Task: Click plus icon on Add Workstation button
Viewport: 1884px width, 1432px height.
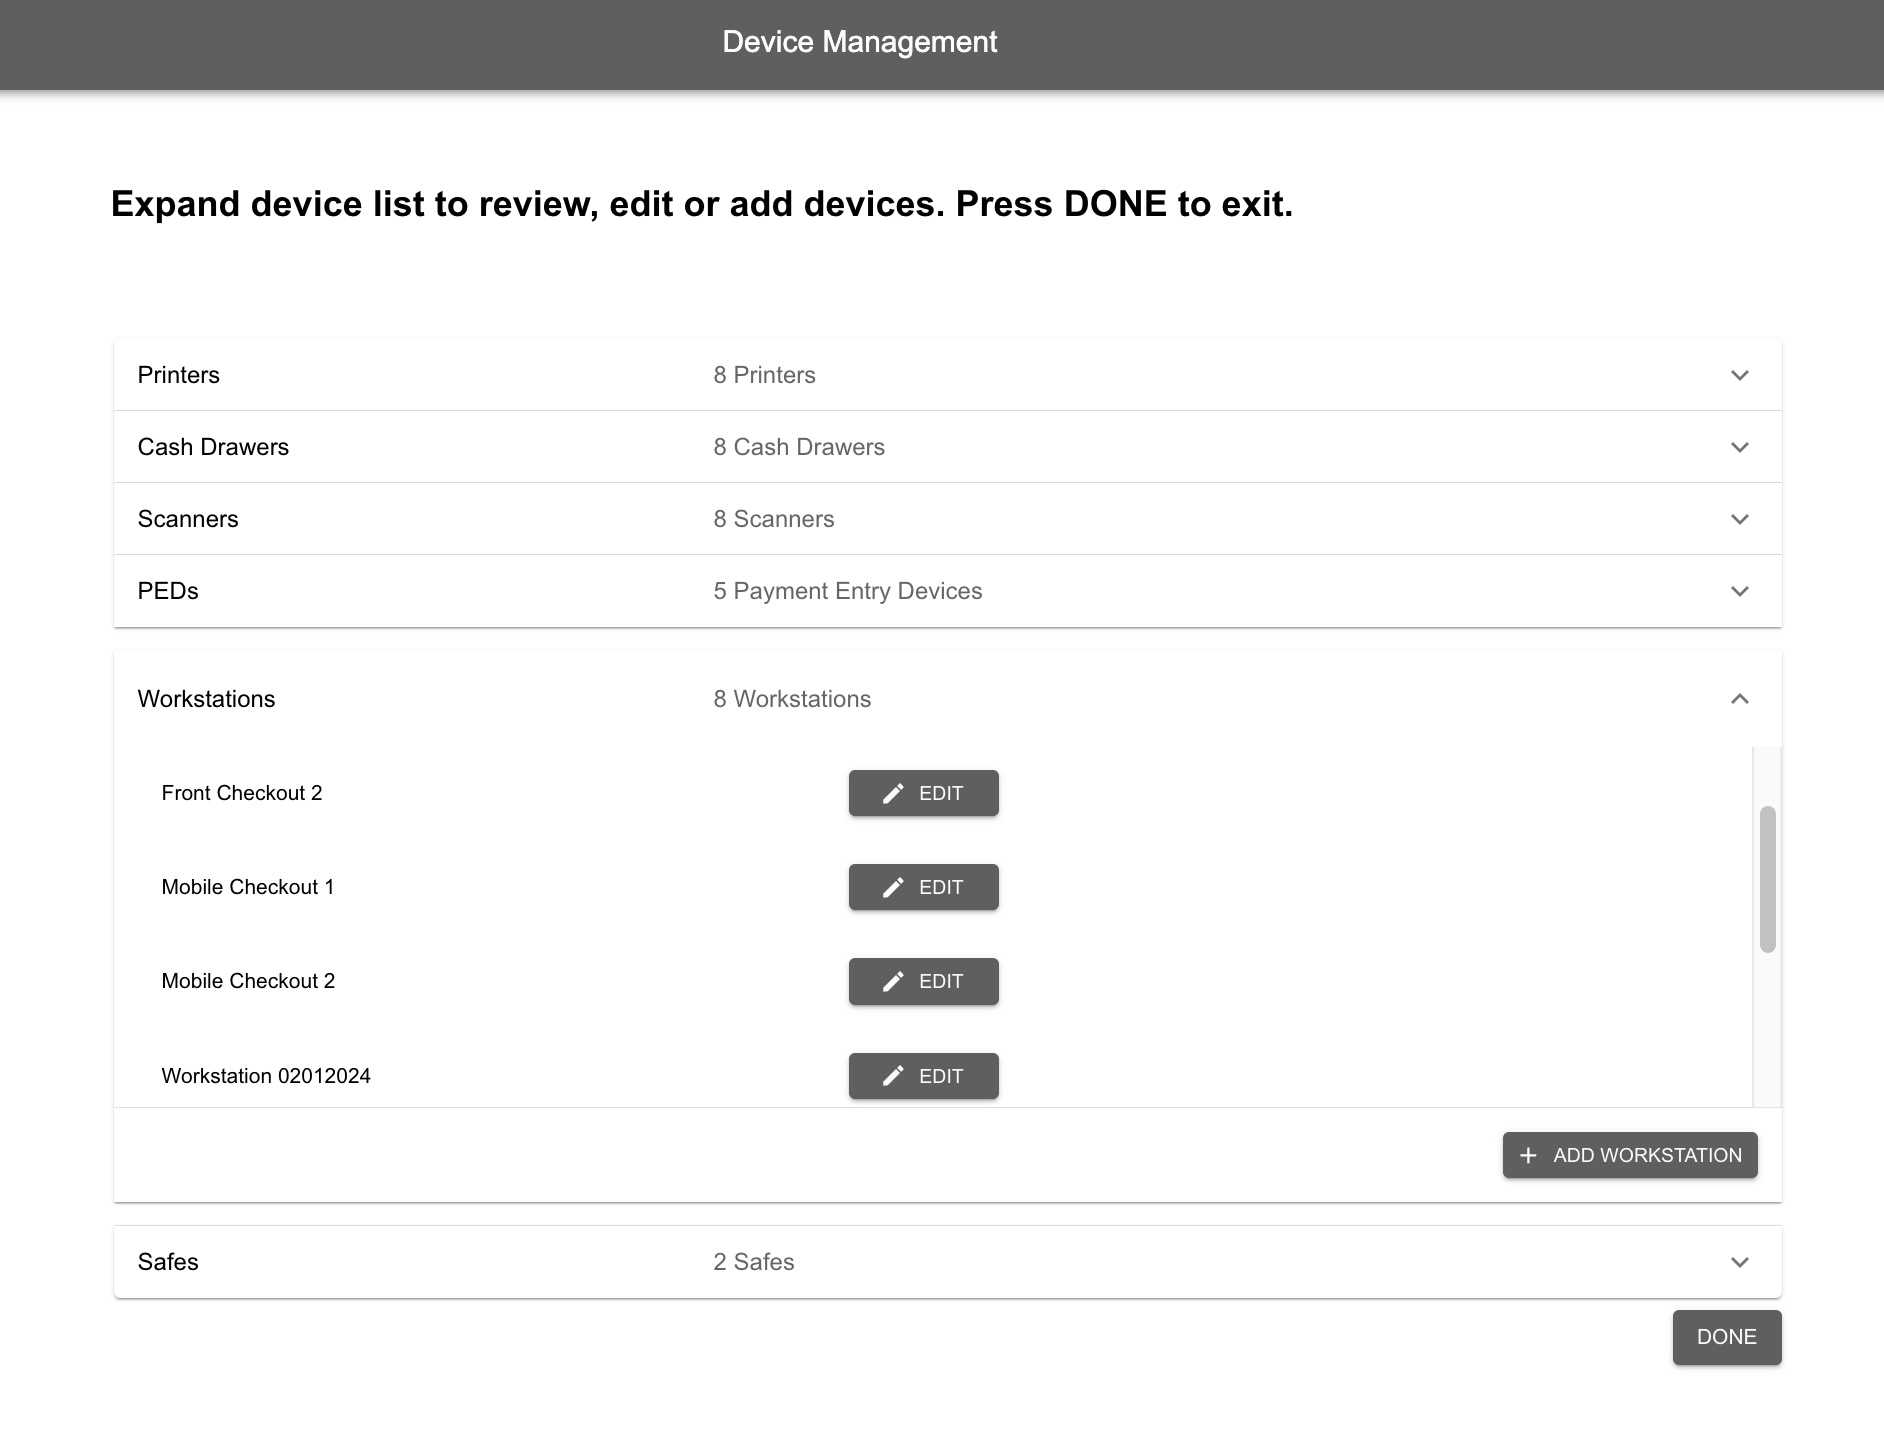Action: pos(1528,1155)
